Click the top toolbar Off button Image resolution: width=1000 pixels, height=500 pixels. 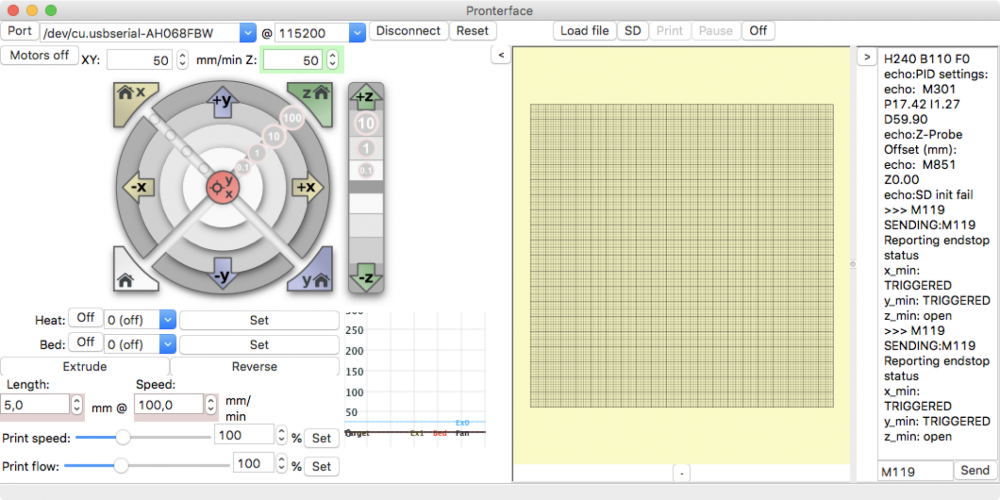758,31
